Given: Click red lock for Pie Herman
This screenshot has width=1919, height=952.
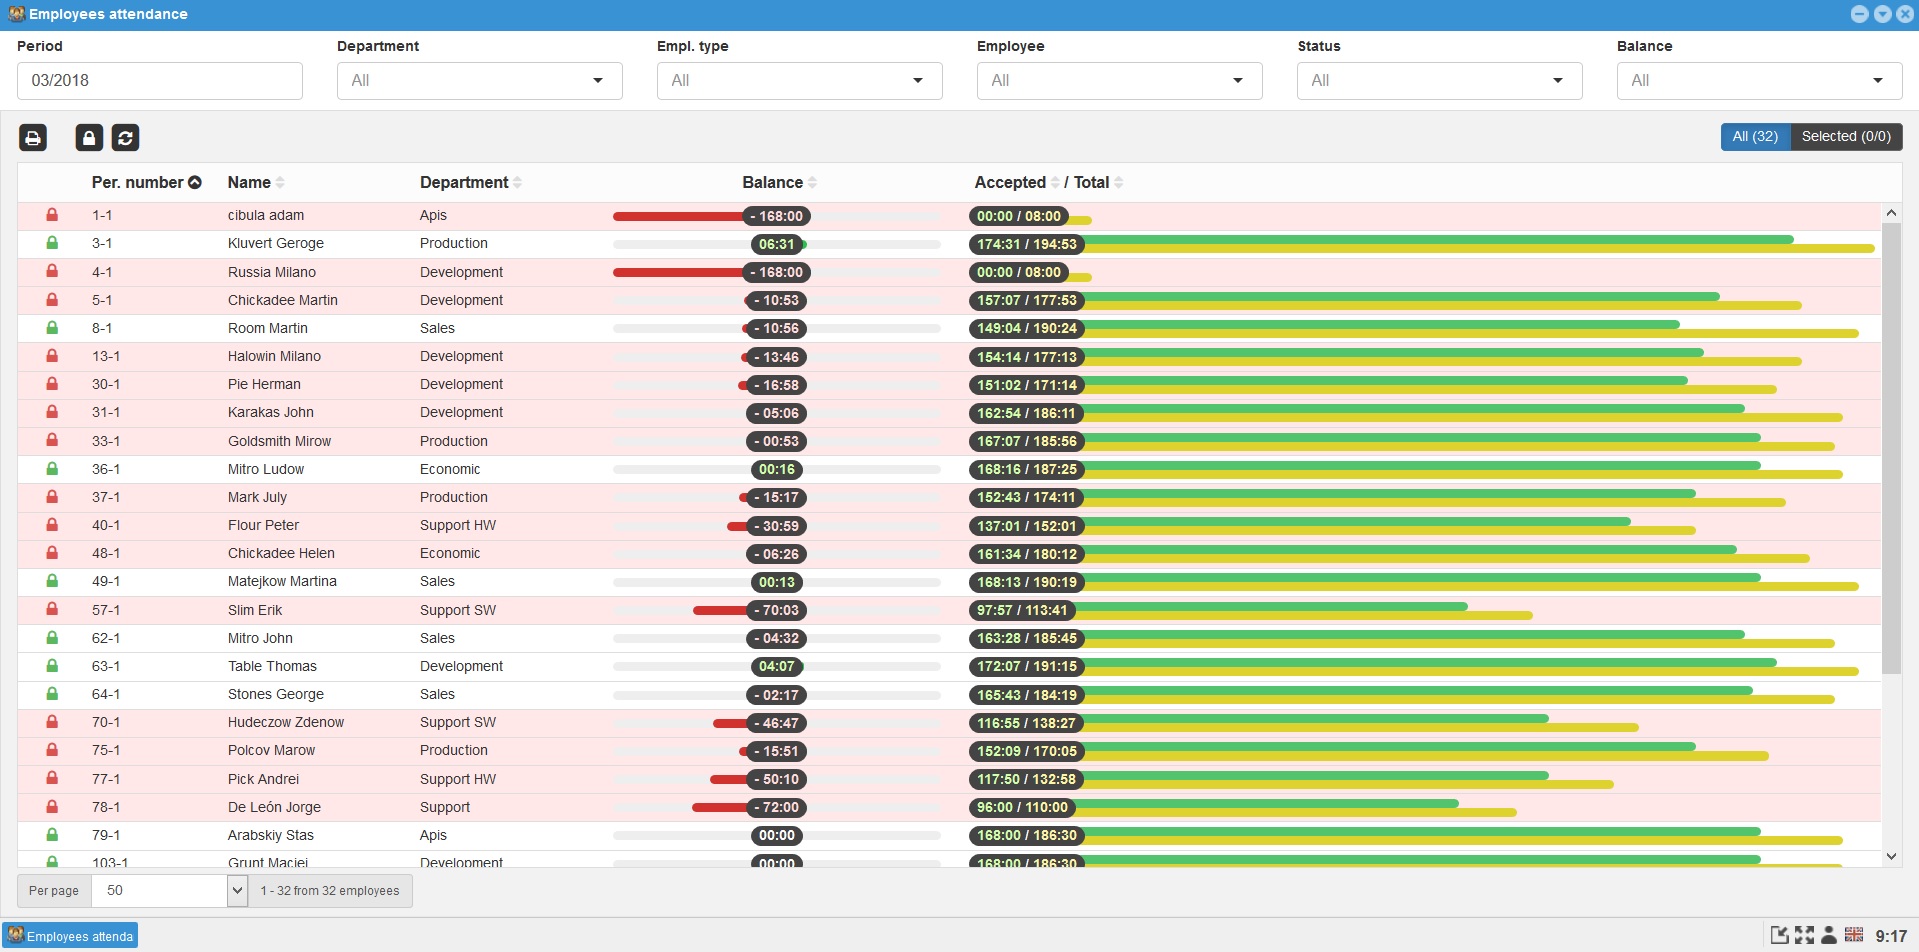Looking at the screenshot, I should point(52,383).
